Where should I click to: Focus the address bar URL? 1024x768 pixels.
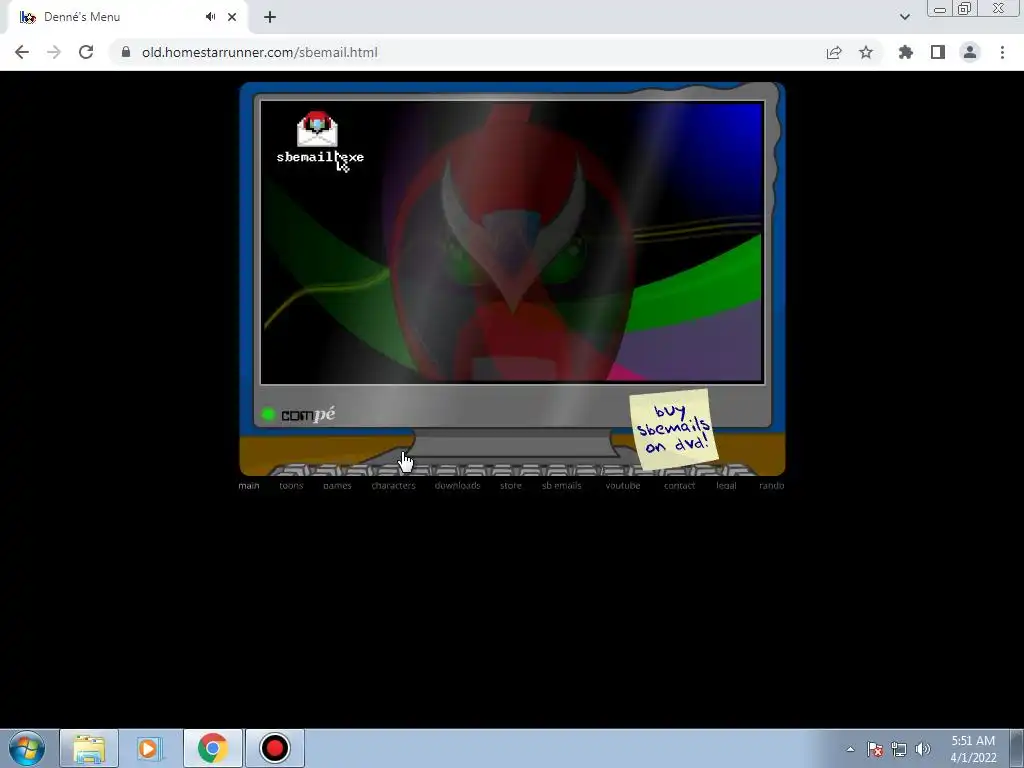click(x=260, y=52)
